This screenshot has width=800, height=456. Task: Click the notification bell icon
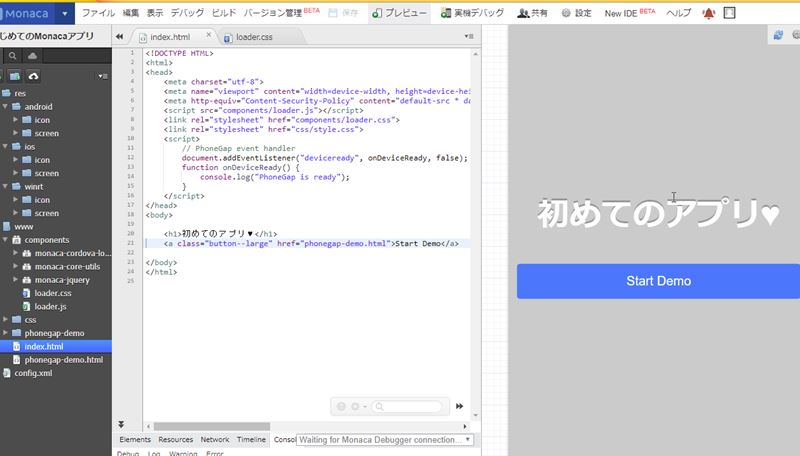click(x=709, y=14)
